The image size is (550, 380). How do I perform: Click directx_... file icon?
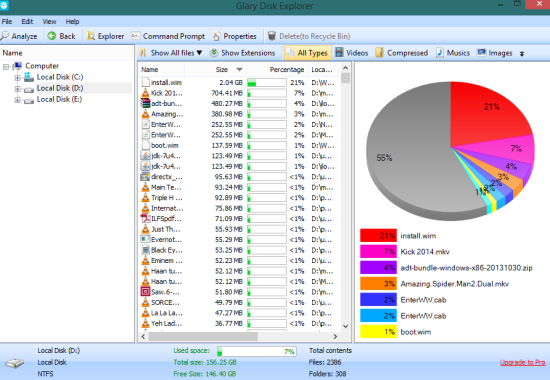click(145, 177)
